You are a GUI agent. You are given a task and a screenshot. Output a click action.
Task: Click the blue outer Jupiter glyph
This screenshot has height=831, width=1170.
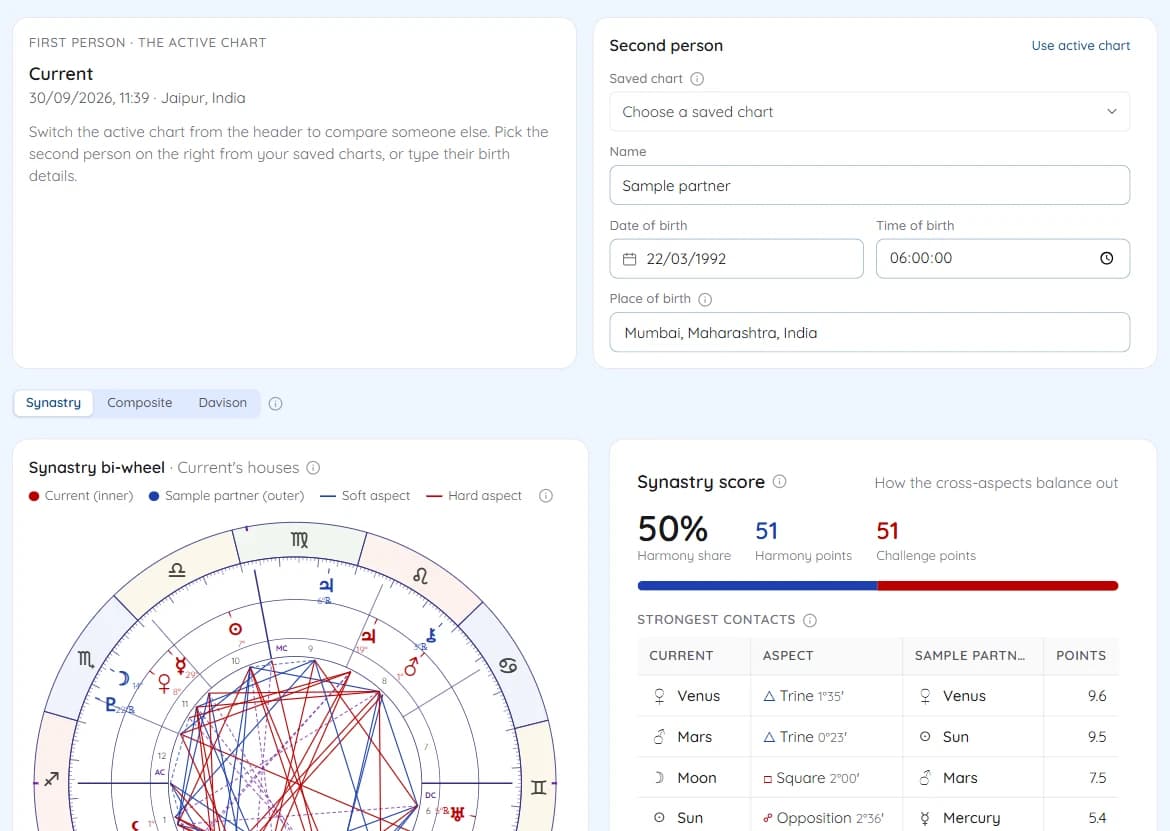click(326, 585)
